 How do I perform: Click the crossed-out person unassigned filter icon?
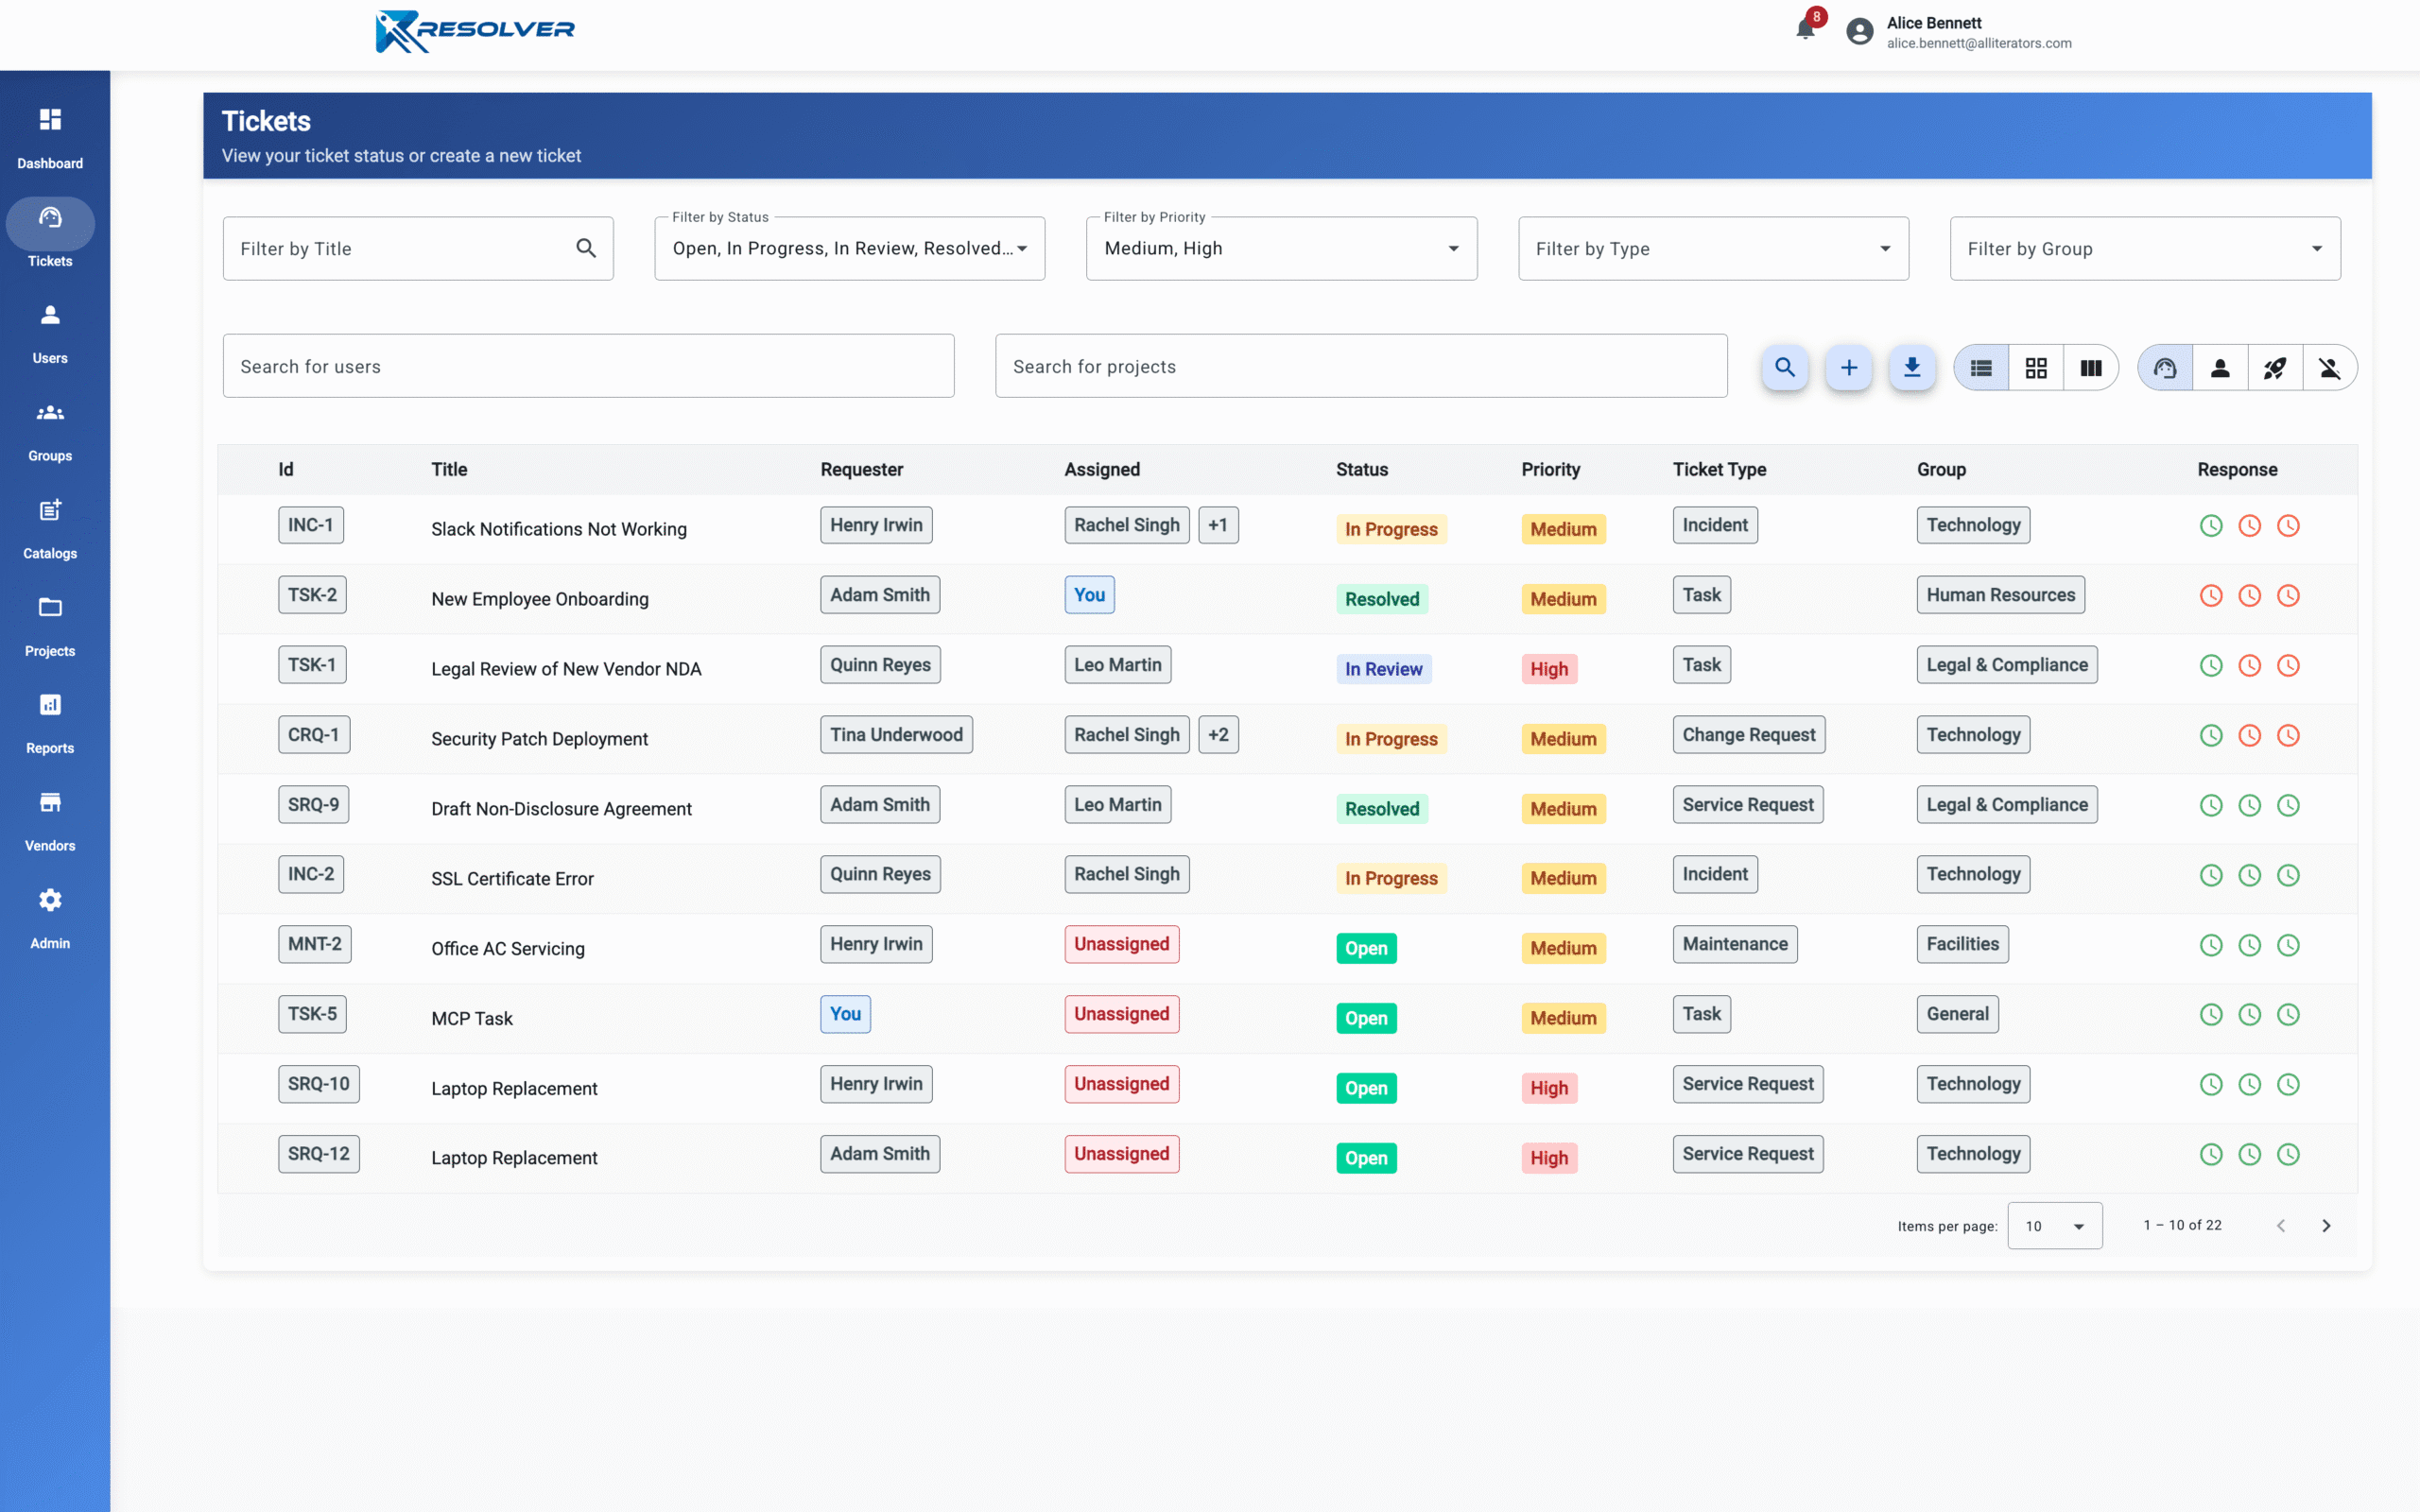tap(2329, 368)
